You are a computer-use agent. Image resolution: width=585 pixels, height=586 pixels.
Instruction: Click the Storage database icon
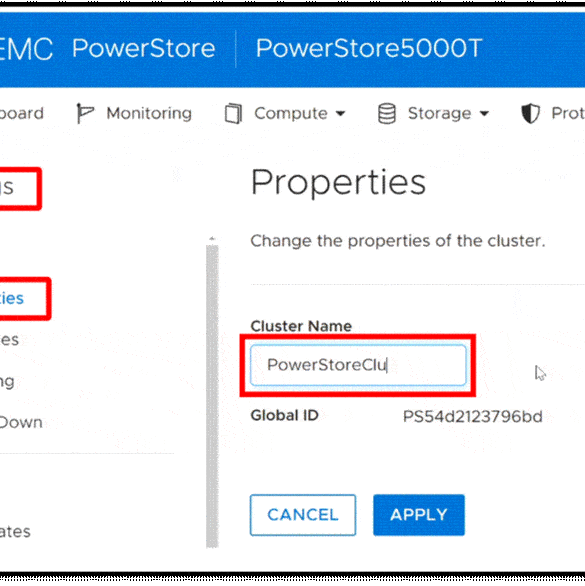coord(387,113)
